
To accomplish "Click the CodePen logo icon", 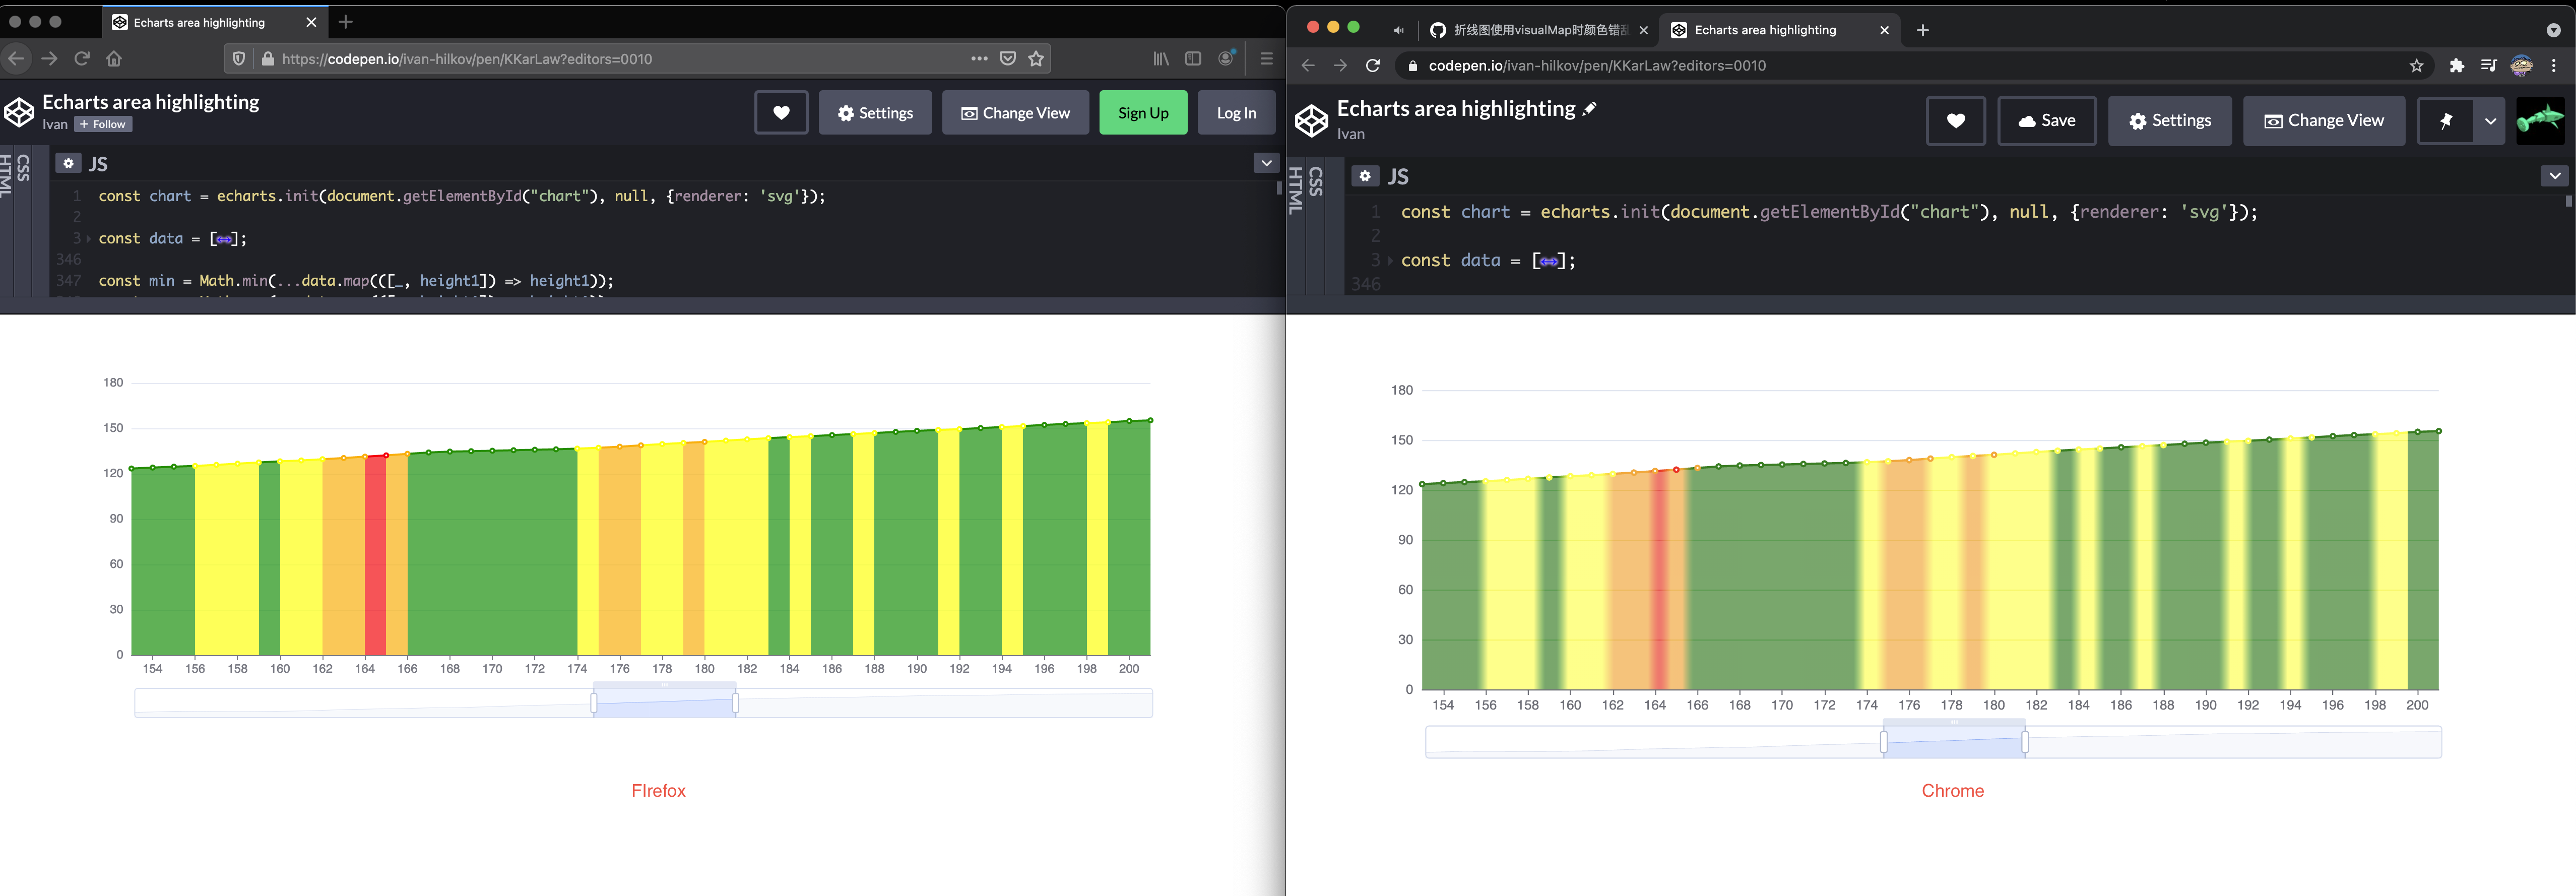I will pos(19,112).
